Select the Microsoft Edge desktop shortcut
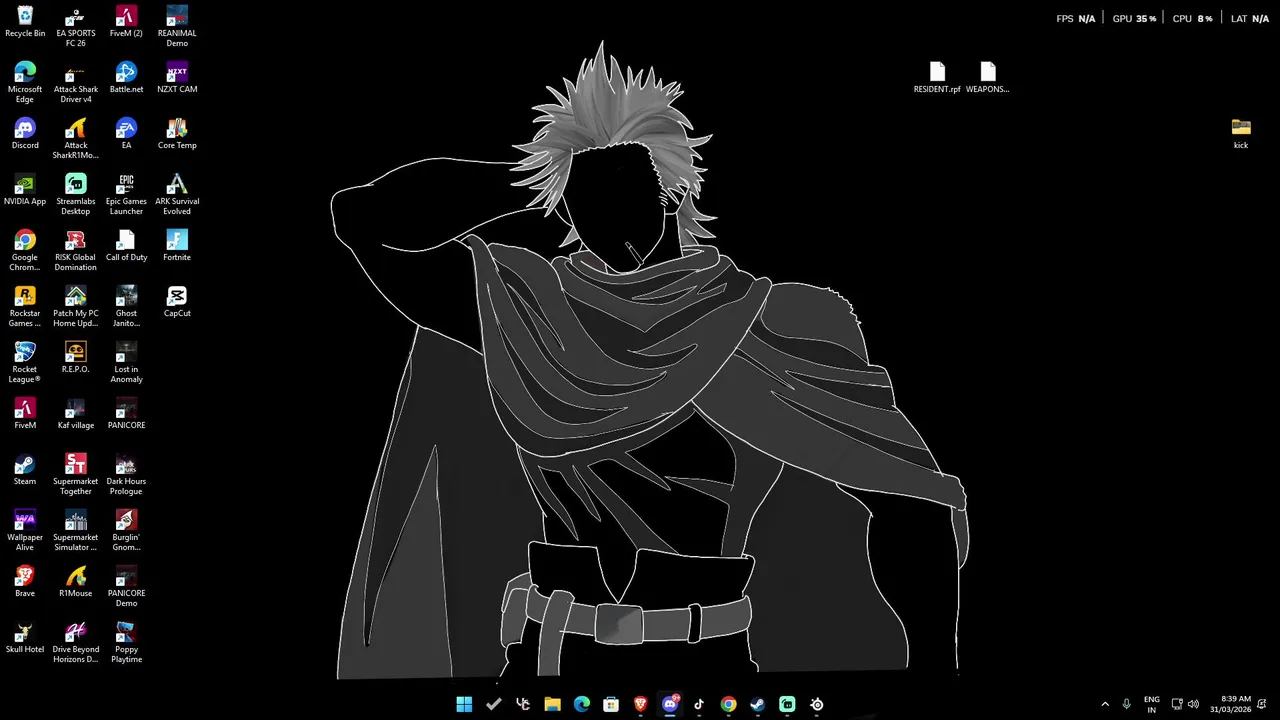The image size is (1280, 720). pyautogui.click(x=25, y=83)
